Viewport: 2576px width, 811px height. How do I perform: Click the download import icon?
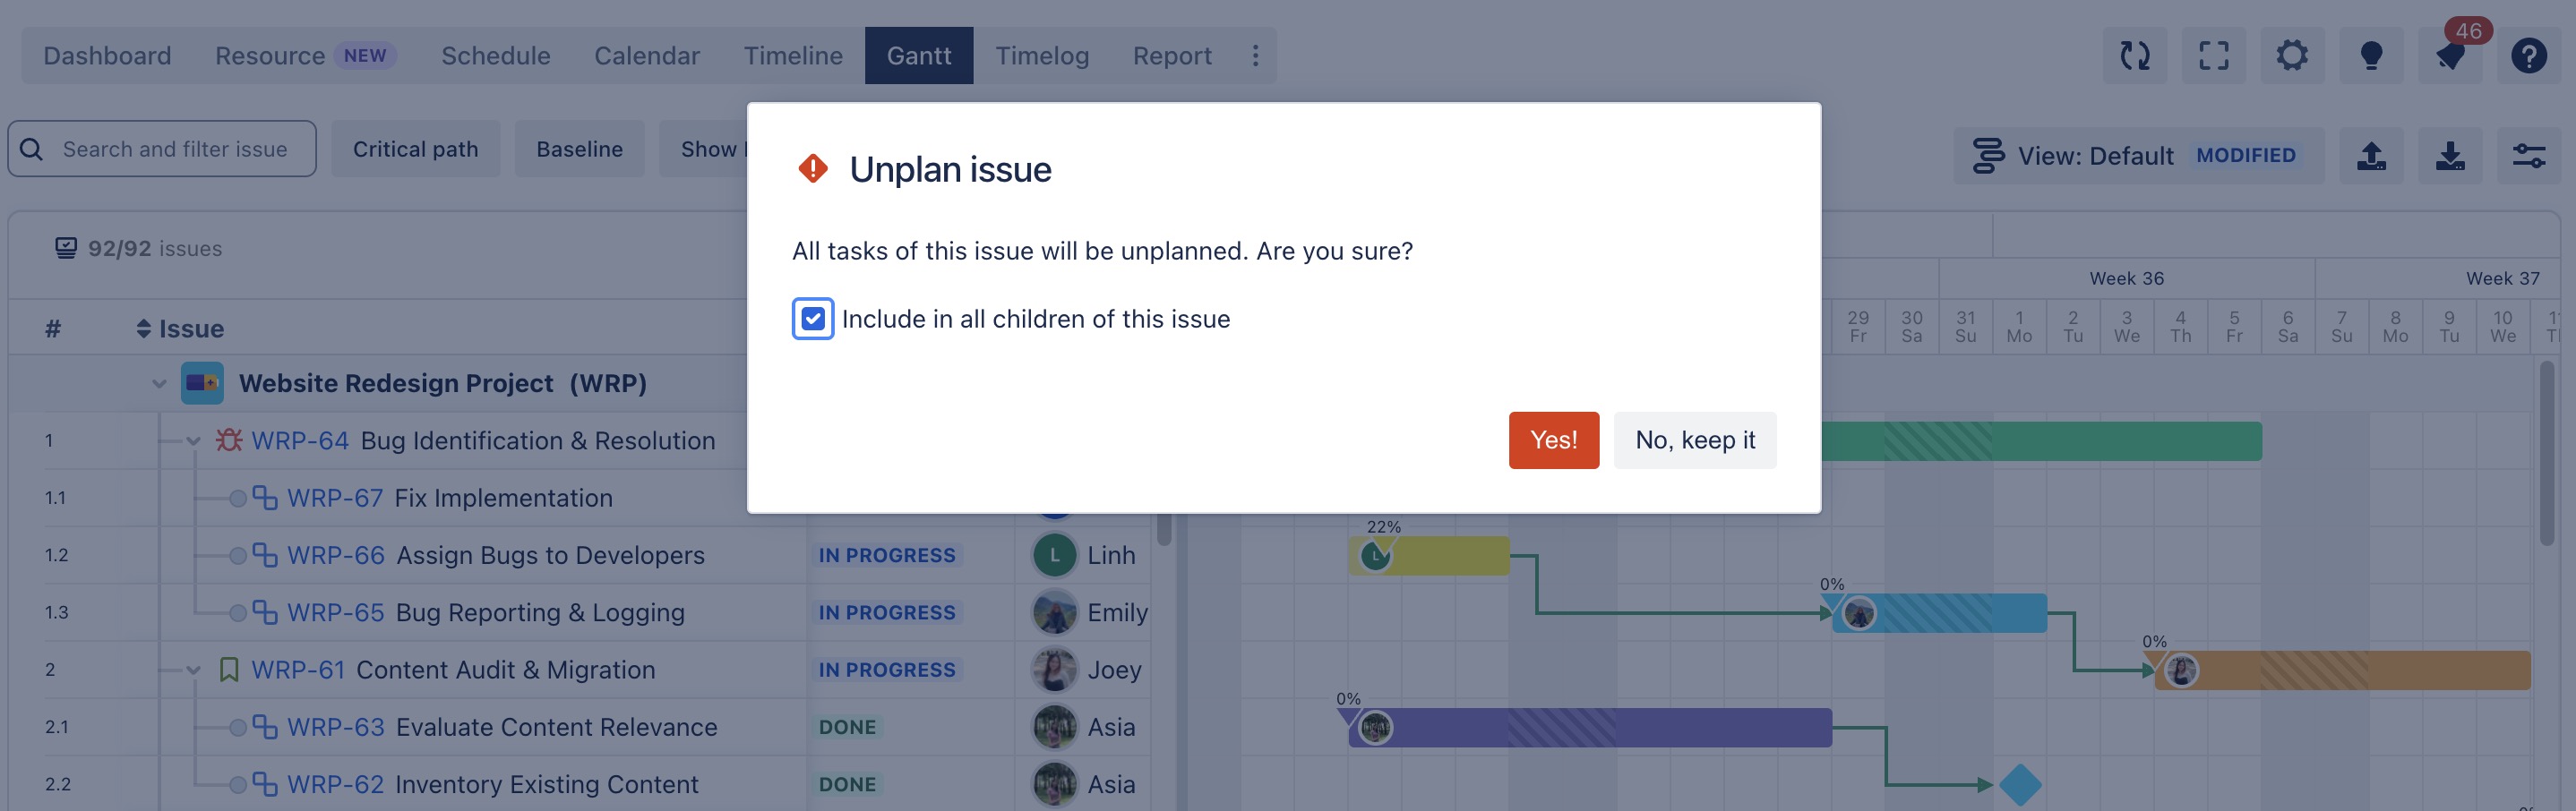click(x=2450, y=156)
